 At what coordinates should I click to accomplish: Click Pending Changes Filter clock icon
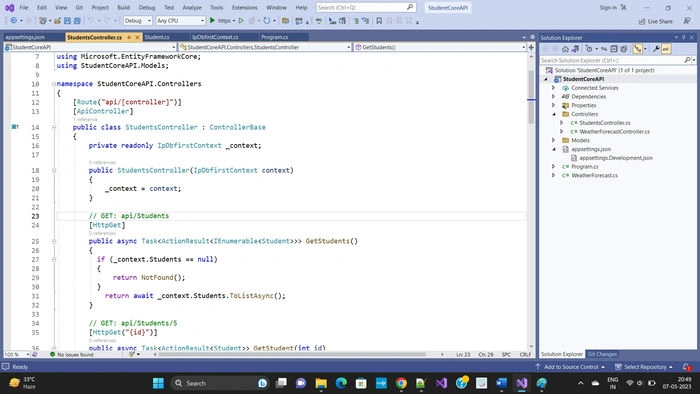(x=590, y=49)
